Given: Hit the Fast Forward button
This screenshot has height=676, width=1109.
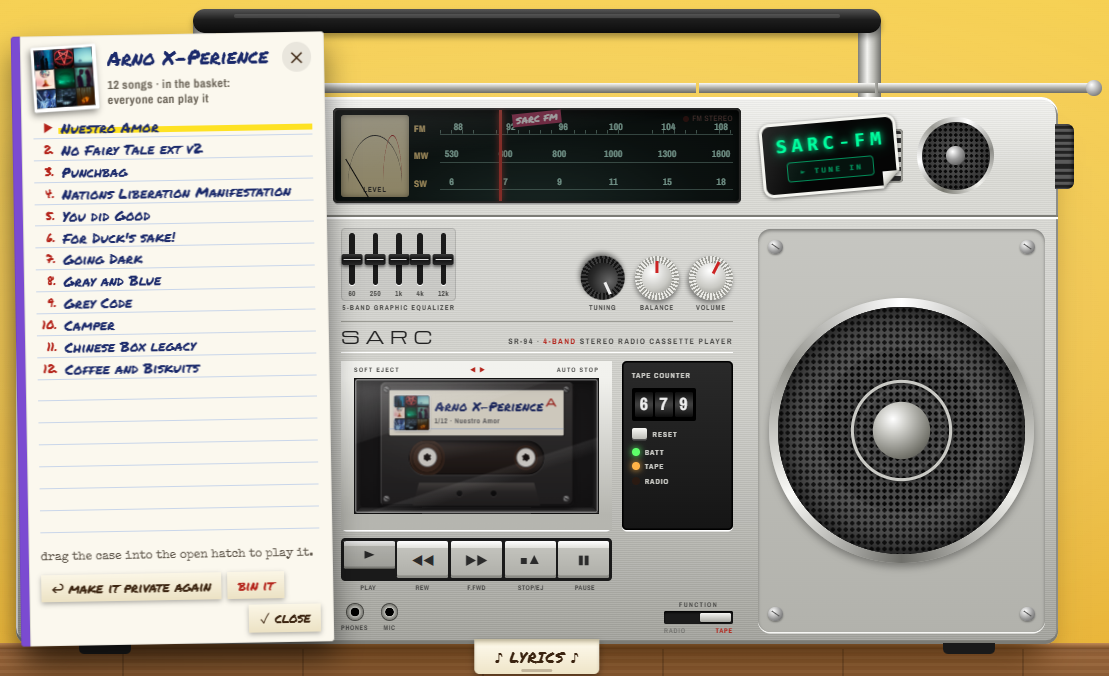Looking at the screenshot, I should 476,560.
